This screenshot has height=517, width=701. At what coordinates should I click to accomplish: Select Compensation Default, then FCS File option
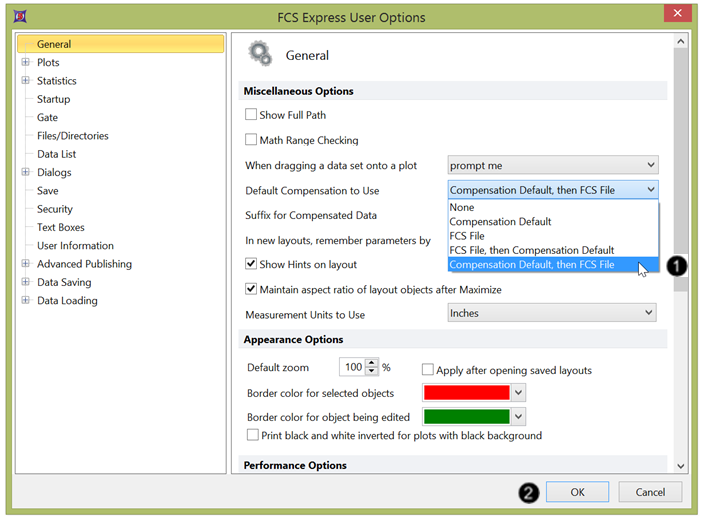pyautogui.click(x=553, y=265)
